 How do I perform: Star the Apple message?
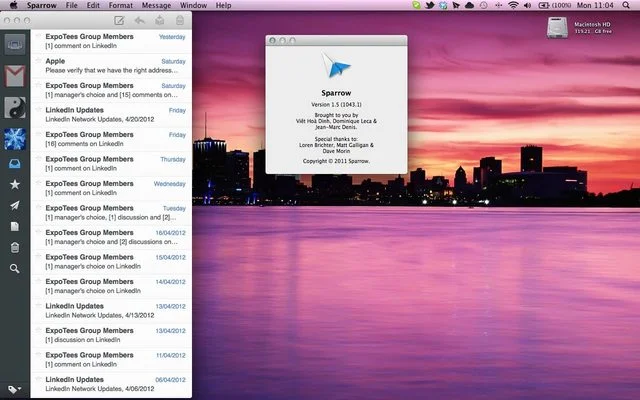click(38, 61)
